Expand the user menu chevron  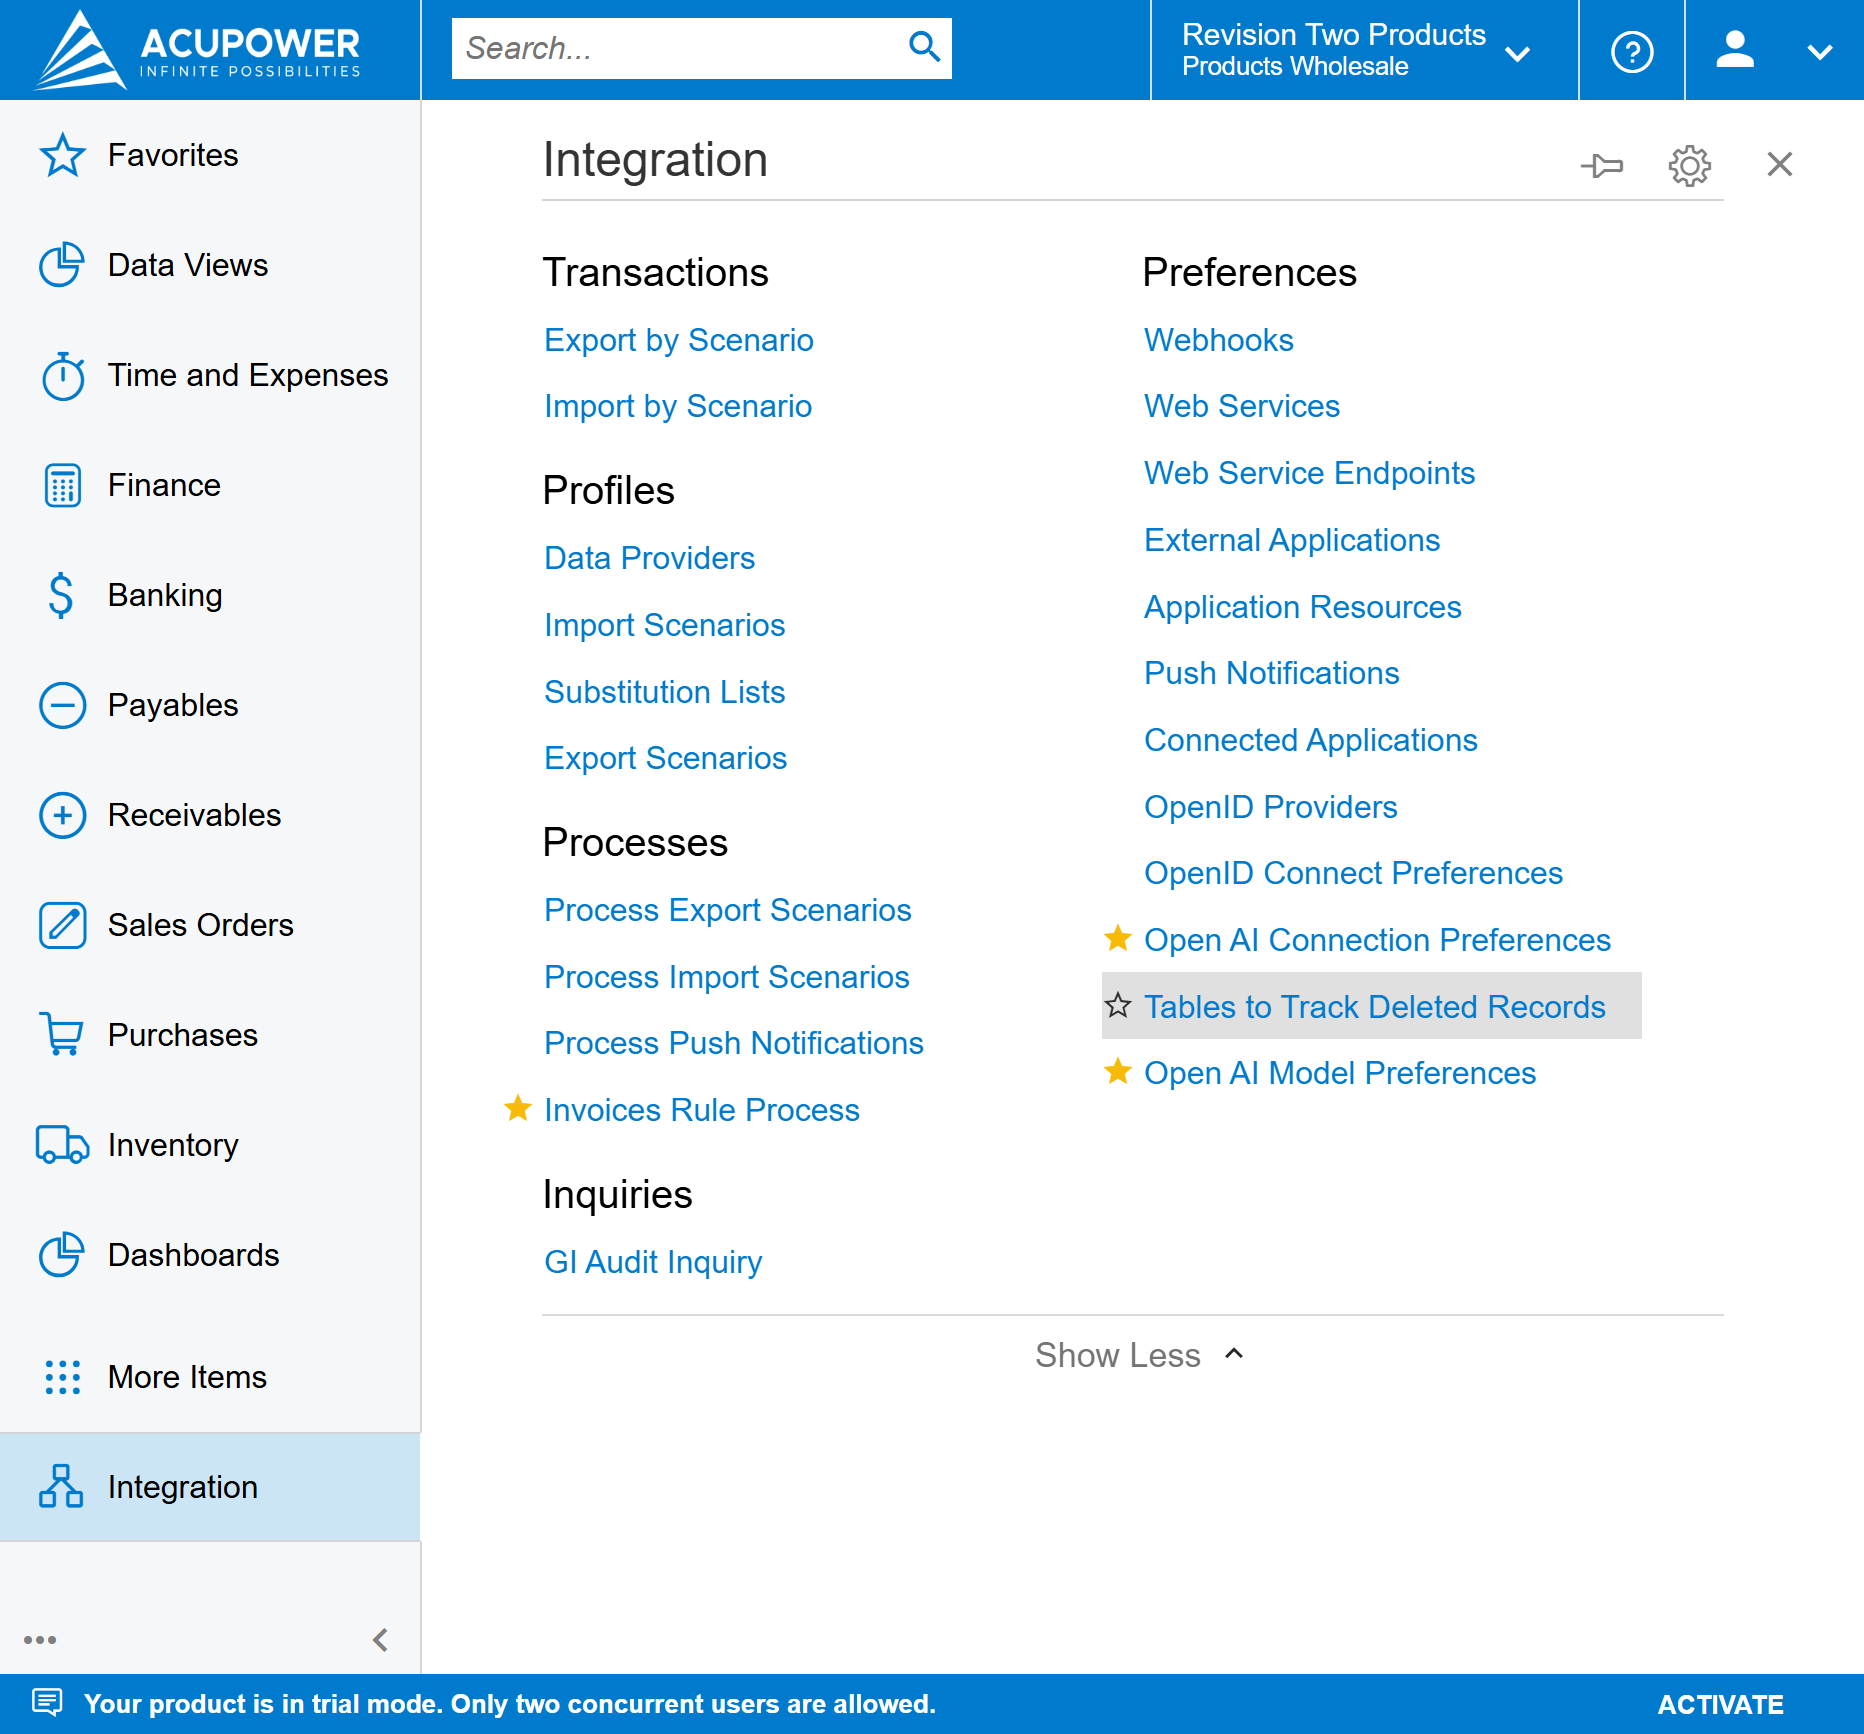click(x=1820, y=52)
